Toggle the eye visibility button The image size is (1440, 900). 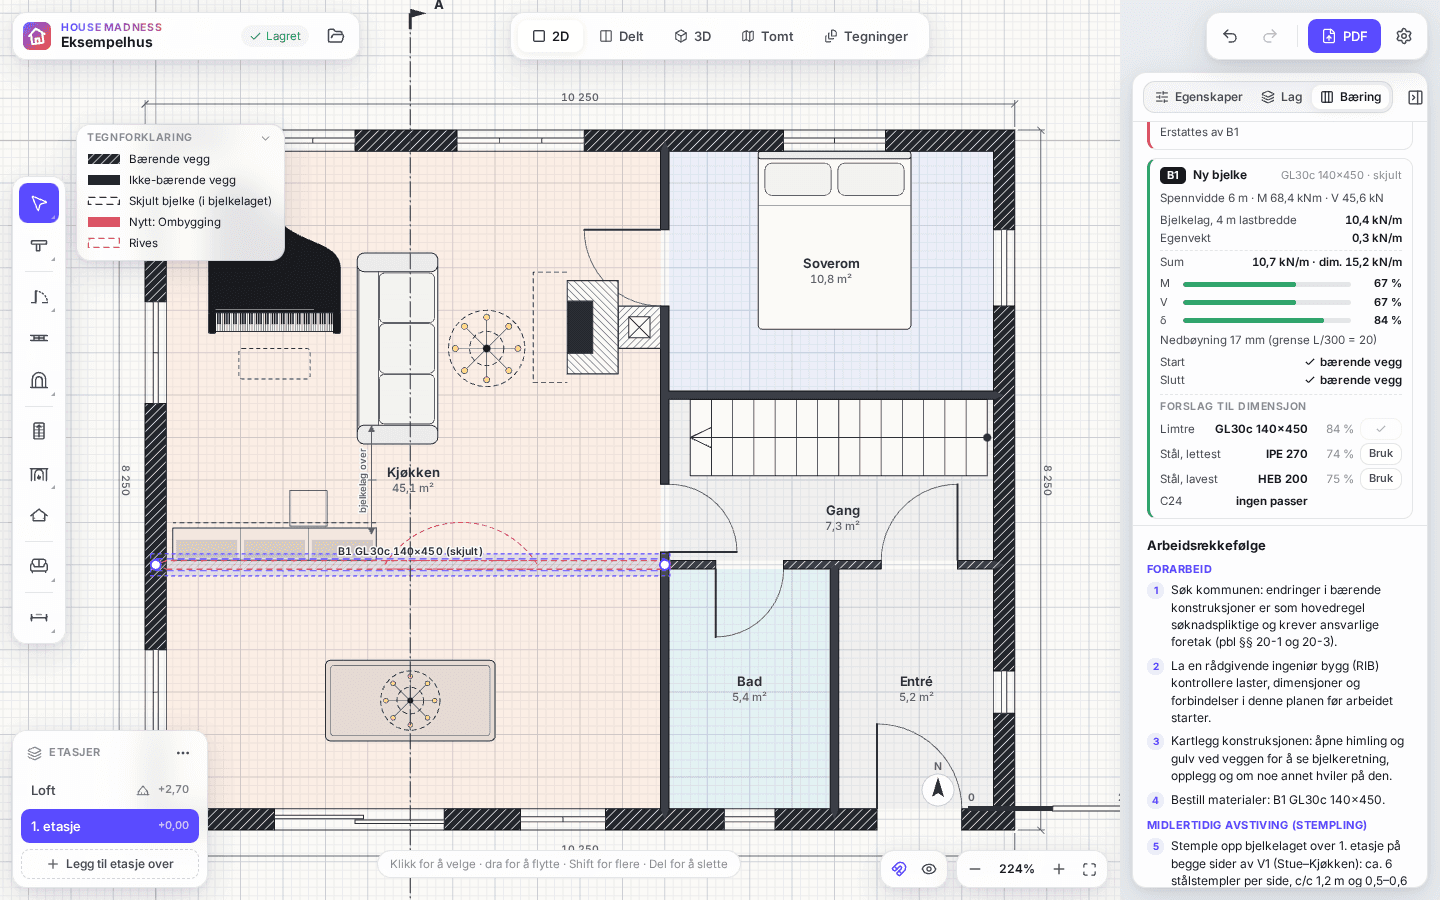929,869
